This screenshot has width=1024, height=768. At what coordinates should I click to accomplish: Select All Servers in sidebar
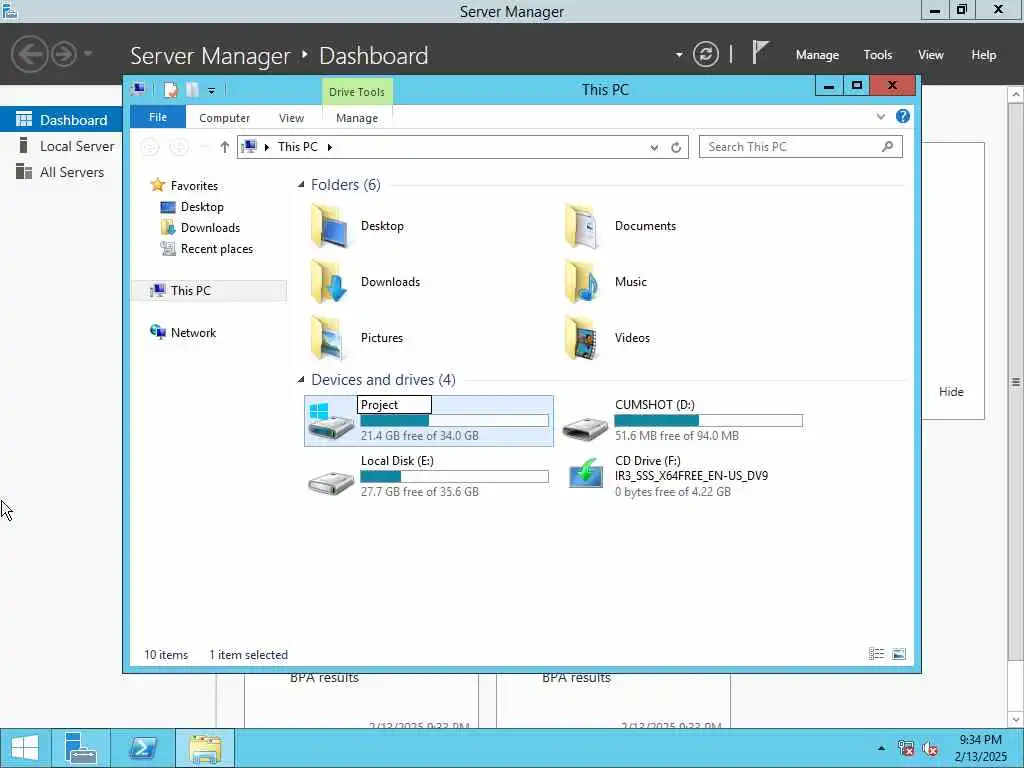pyautogui.click(x=61, y=172)
